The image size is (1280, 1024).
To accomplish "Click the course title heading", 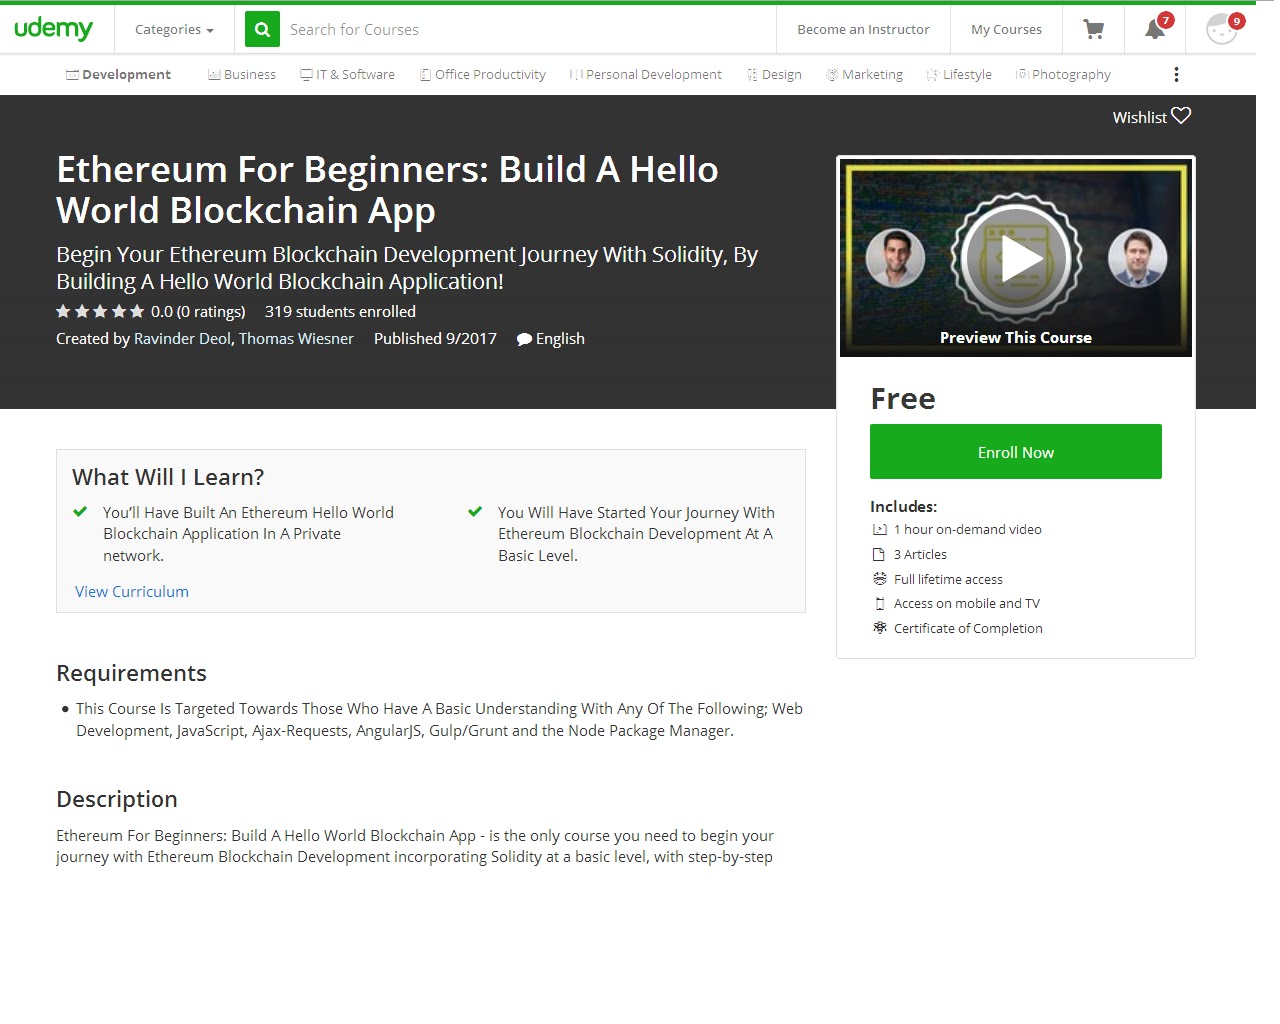I will pos(387,190).
